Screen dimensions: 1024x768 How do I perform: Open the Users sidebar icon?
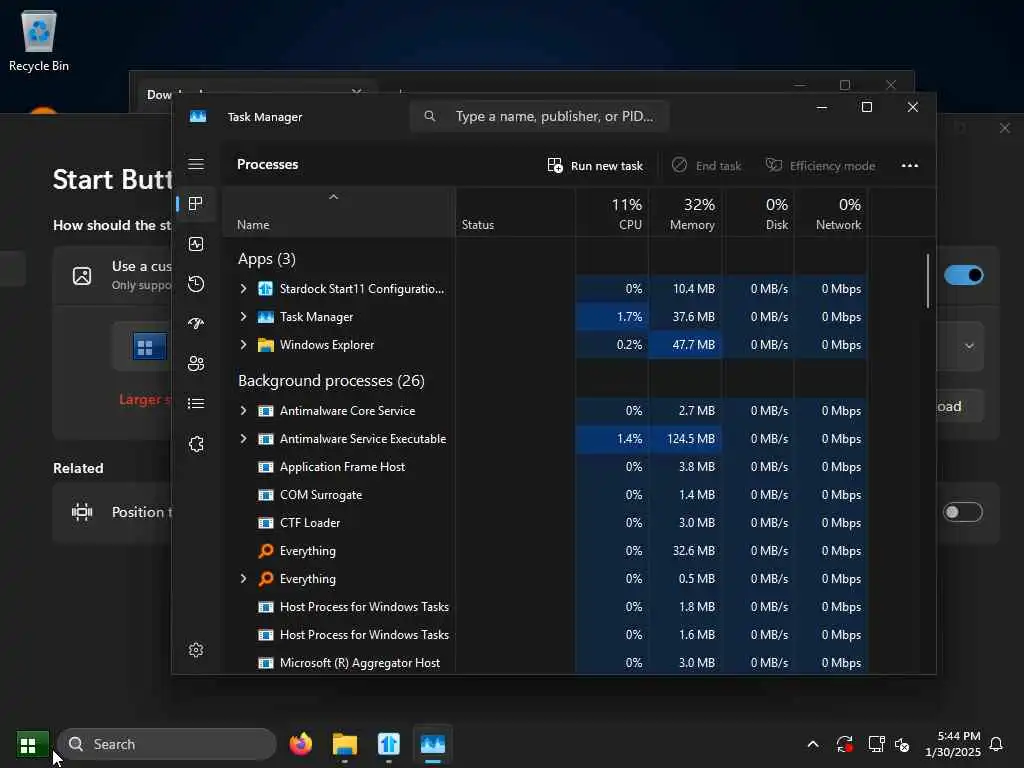pos(196,364)
